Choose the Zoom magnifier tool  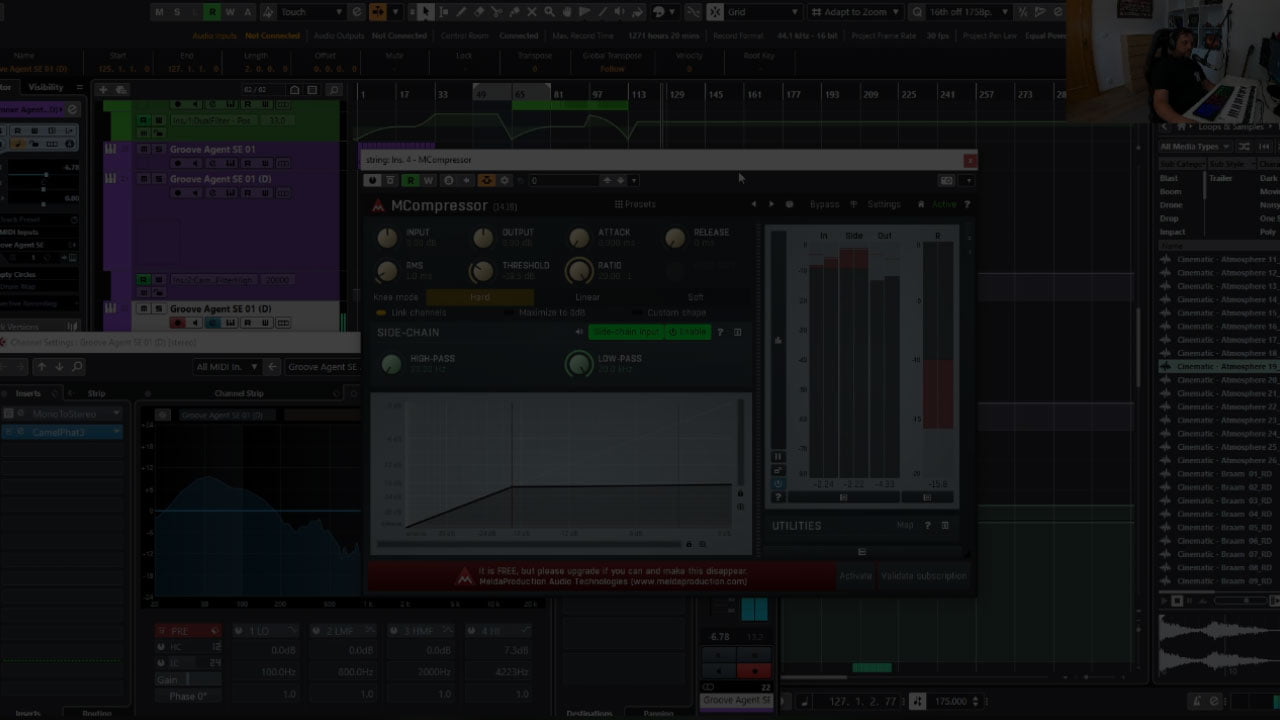[550, 12]
